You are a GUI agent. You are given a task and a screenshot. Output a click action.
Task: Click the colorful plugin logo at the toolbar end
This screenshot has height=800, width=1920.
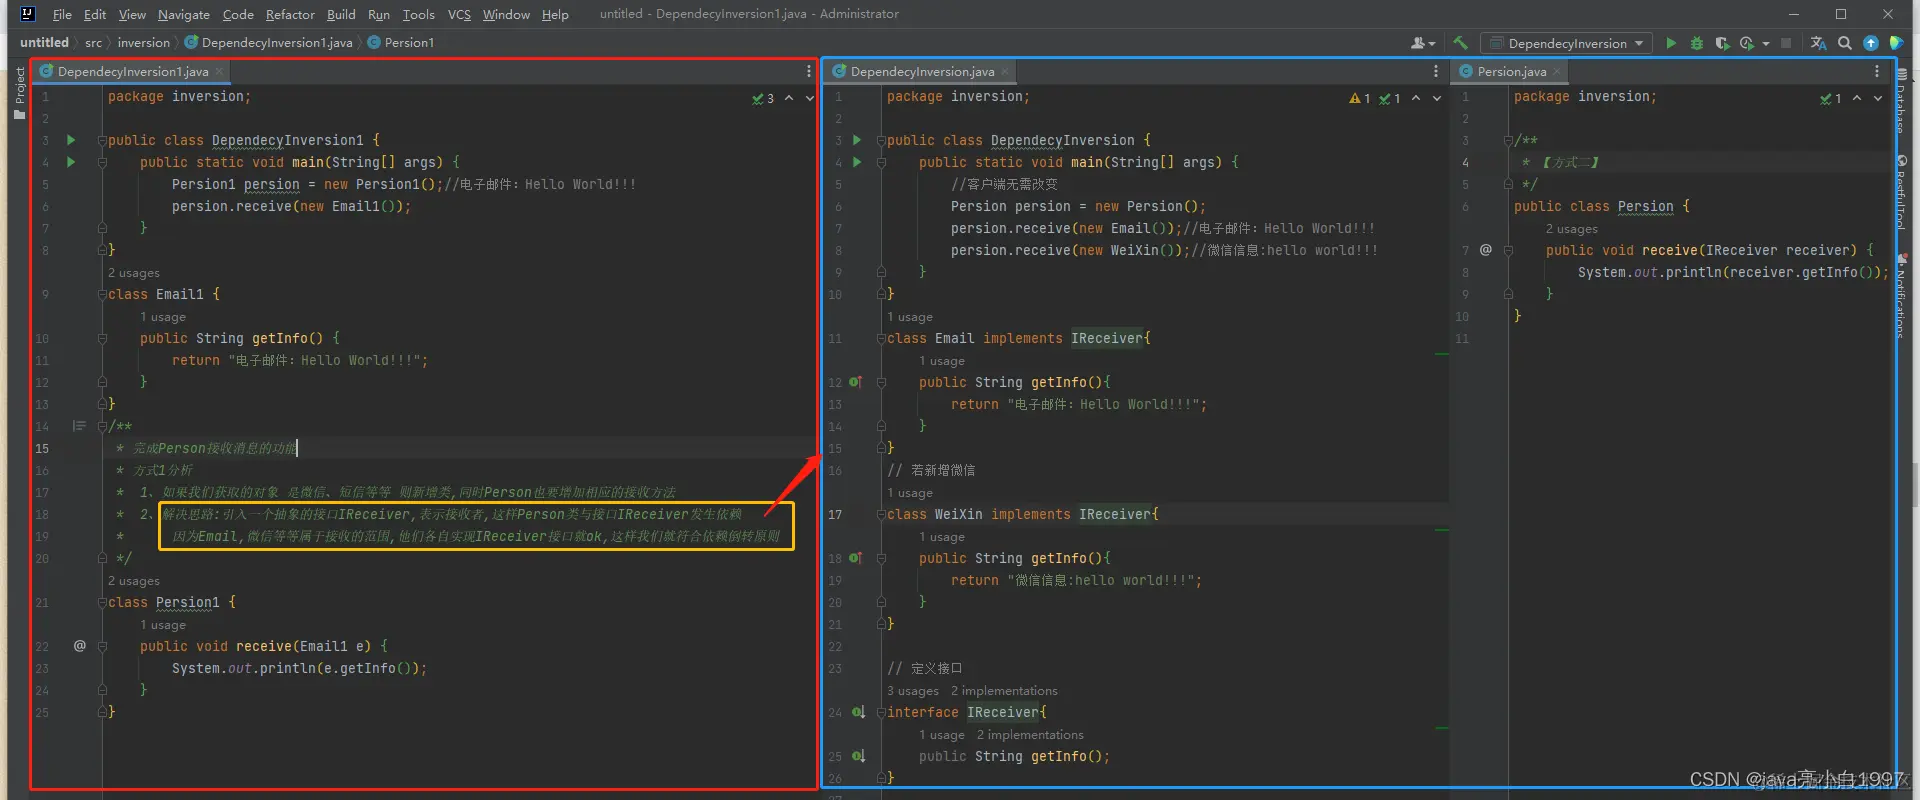[1896, 43]
